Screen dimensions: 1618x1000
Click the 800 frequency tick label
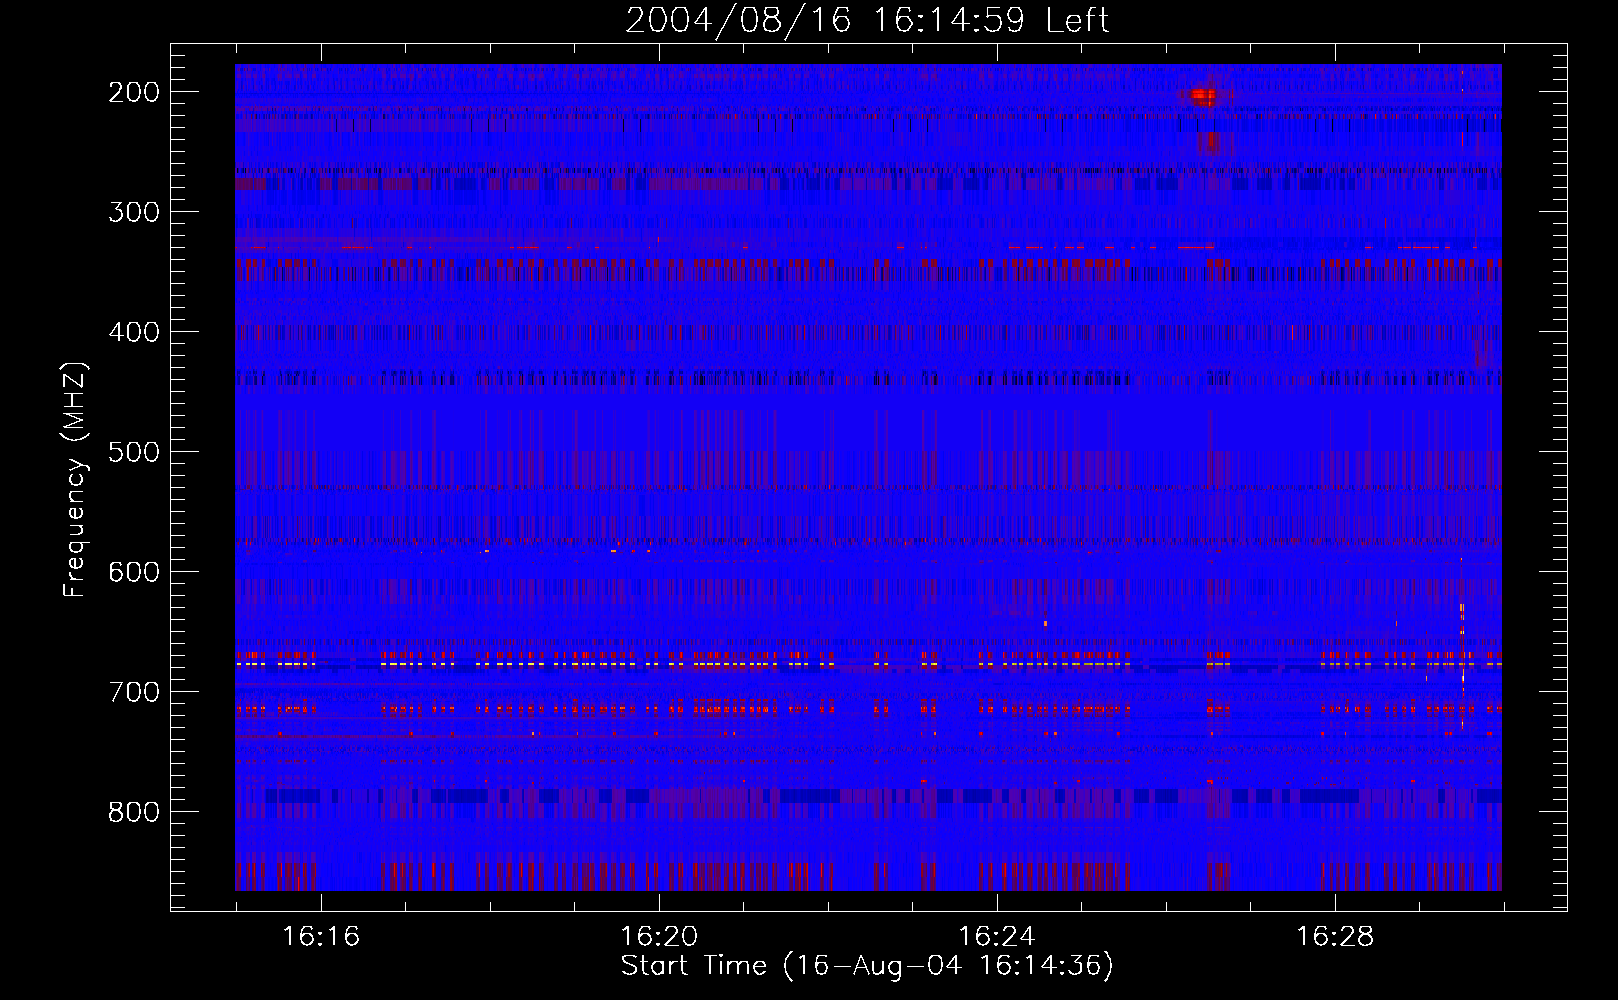[x=134, y=812]
